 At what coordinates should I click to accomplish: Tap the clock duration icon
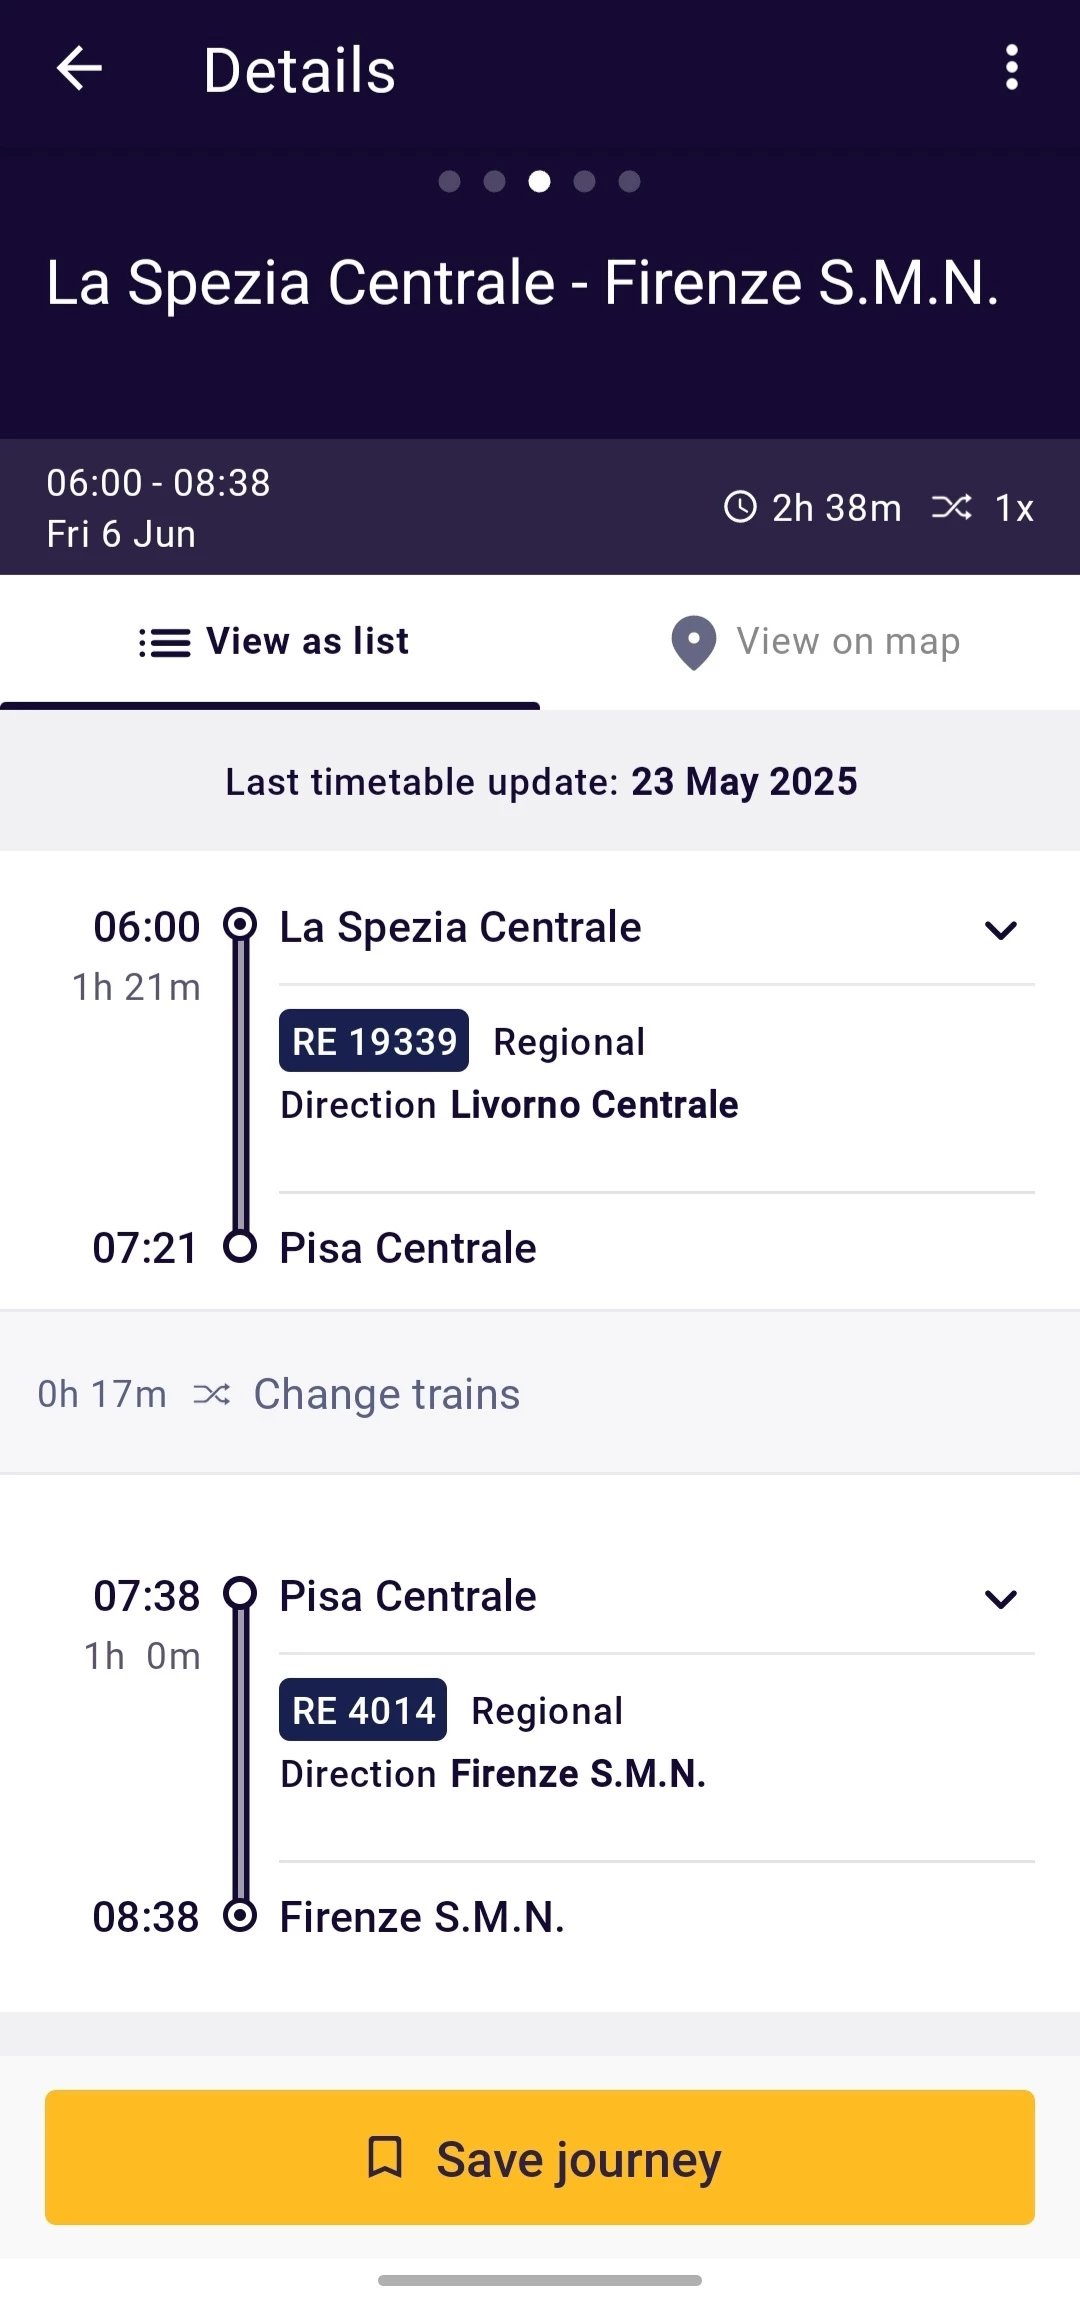[x=740, y=507]
